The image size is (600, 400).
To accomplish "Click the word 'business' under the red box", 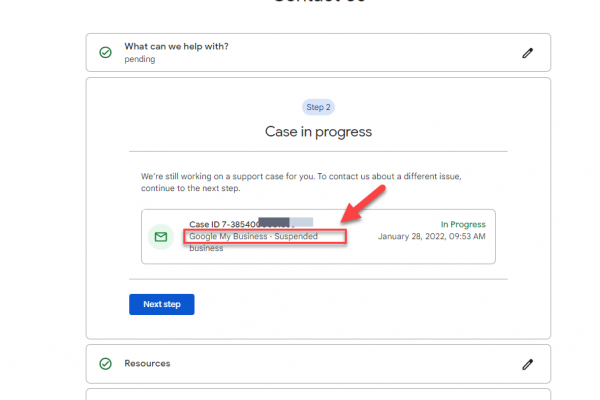I will 206,248.
